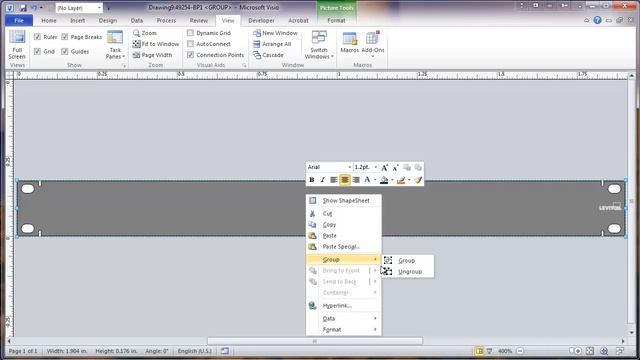The image size is (640, 360).
Task: Align text right in mini toolbar
Action: click(x=356, y=180)
